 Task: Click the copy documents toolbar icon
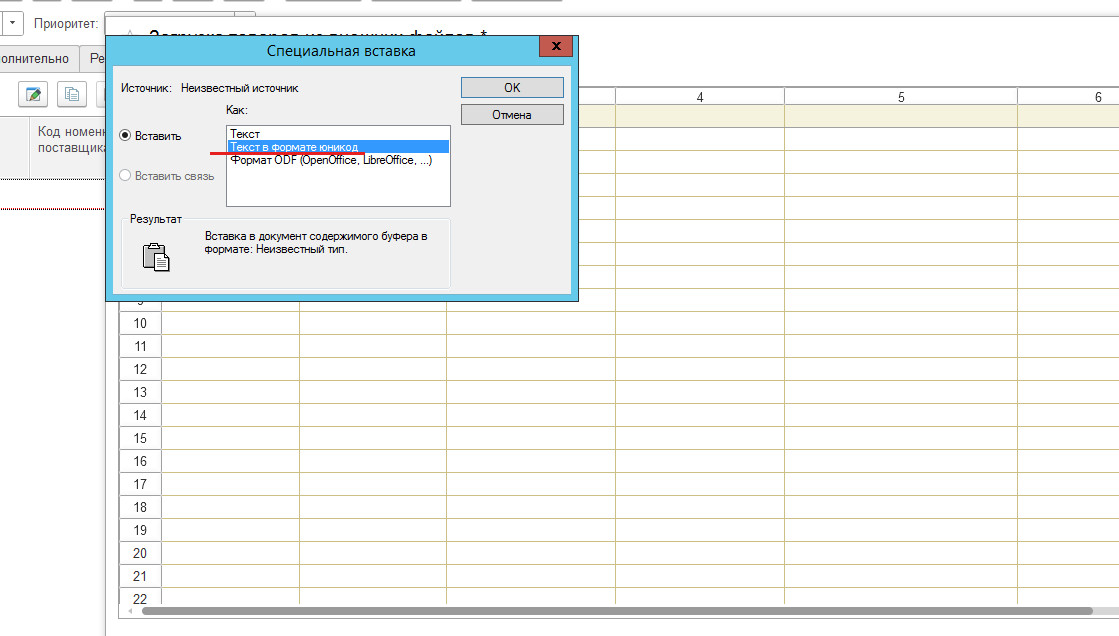point(72,95)
